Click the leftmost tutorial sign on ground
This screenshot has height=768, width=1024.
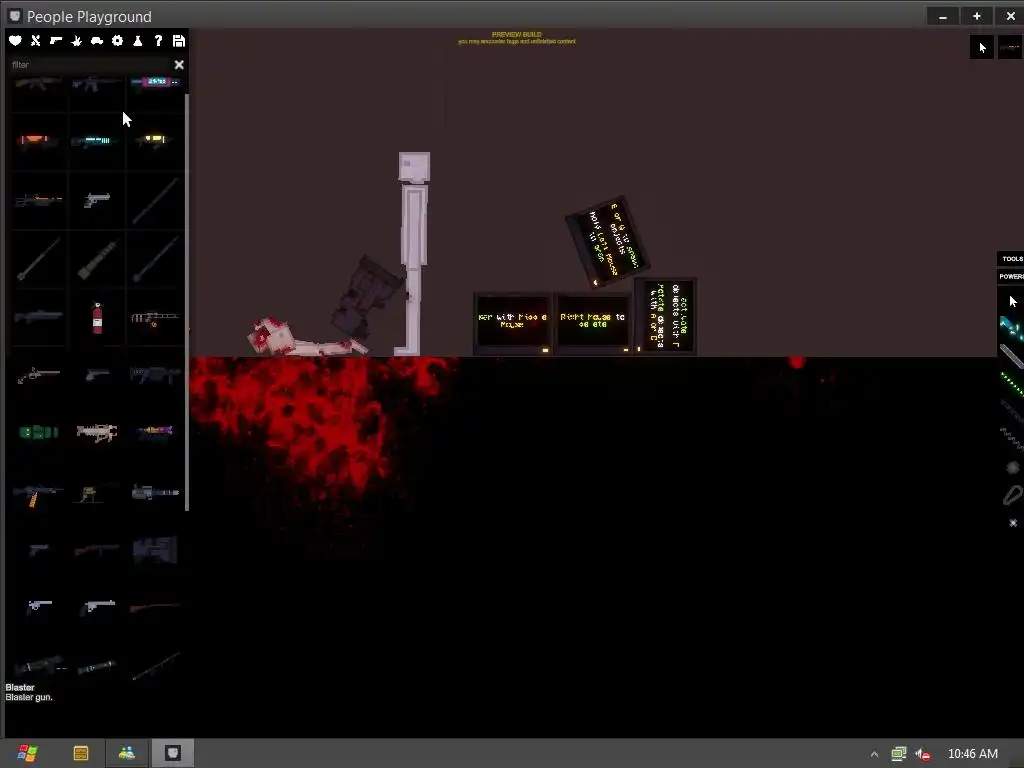click(513, 323)
